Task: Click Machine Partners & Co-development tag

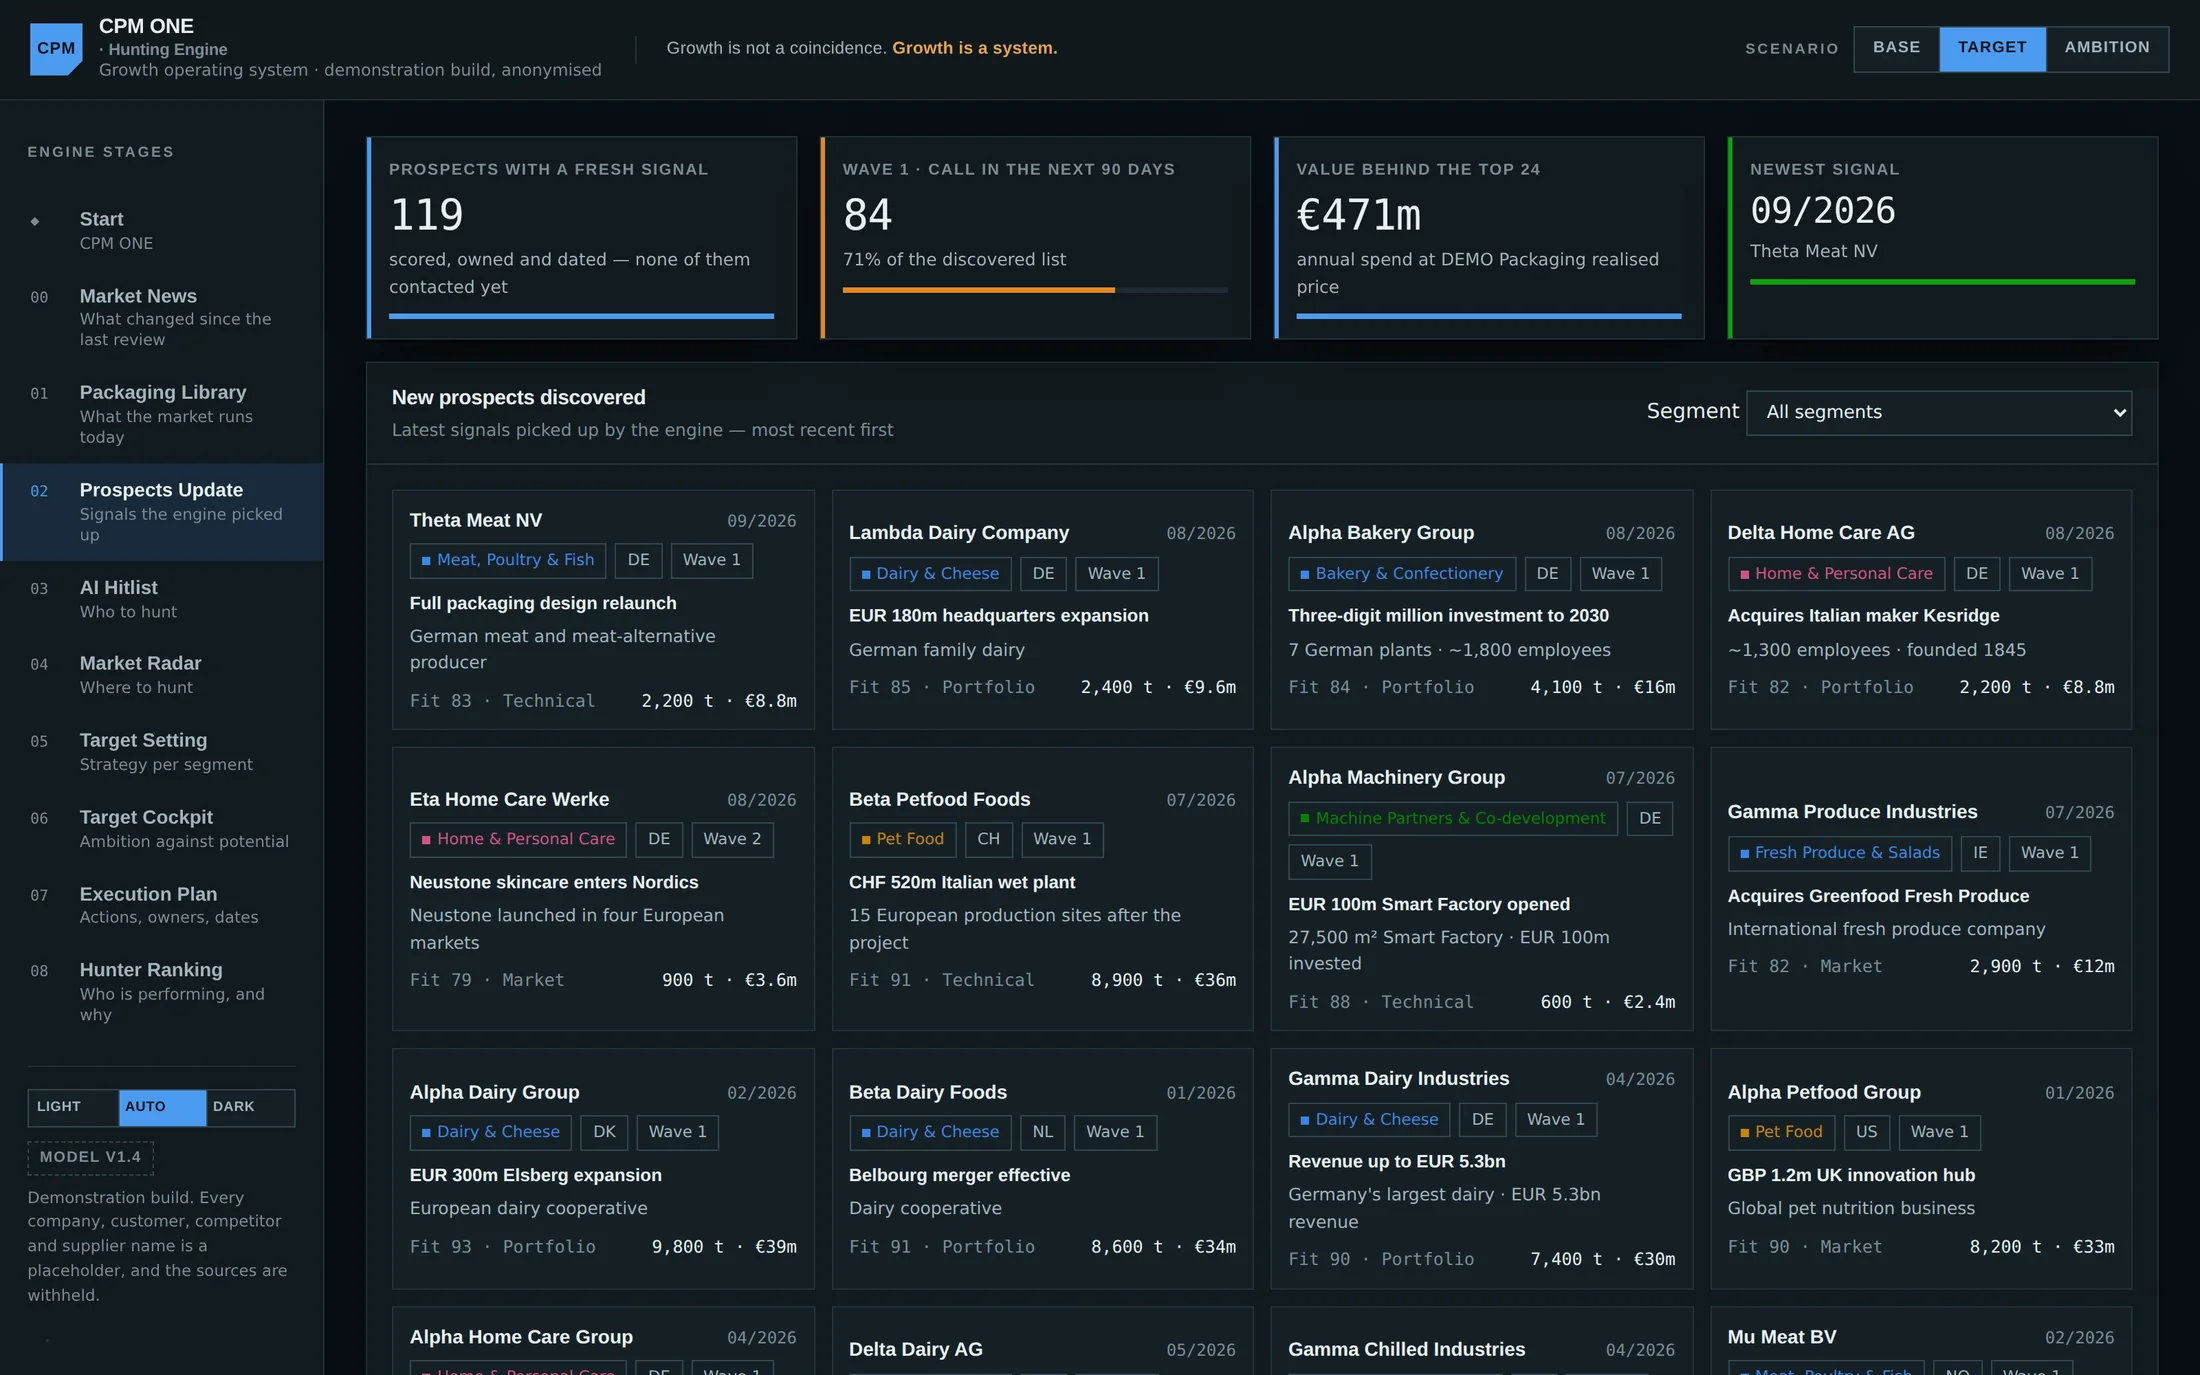Action: [1452, 818]
